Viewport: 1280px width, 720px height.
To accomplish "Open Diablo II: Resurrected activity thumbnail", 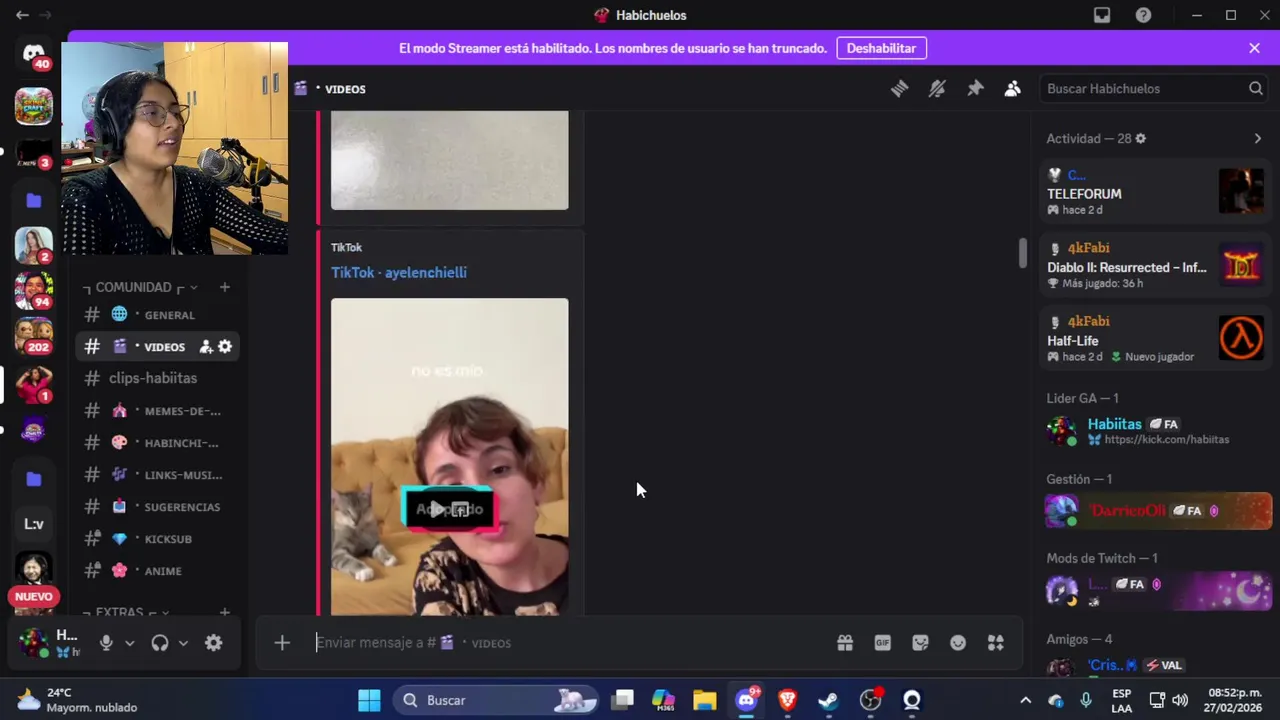I will [x=1241, y=266].
